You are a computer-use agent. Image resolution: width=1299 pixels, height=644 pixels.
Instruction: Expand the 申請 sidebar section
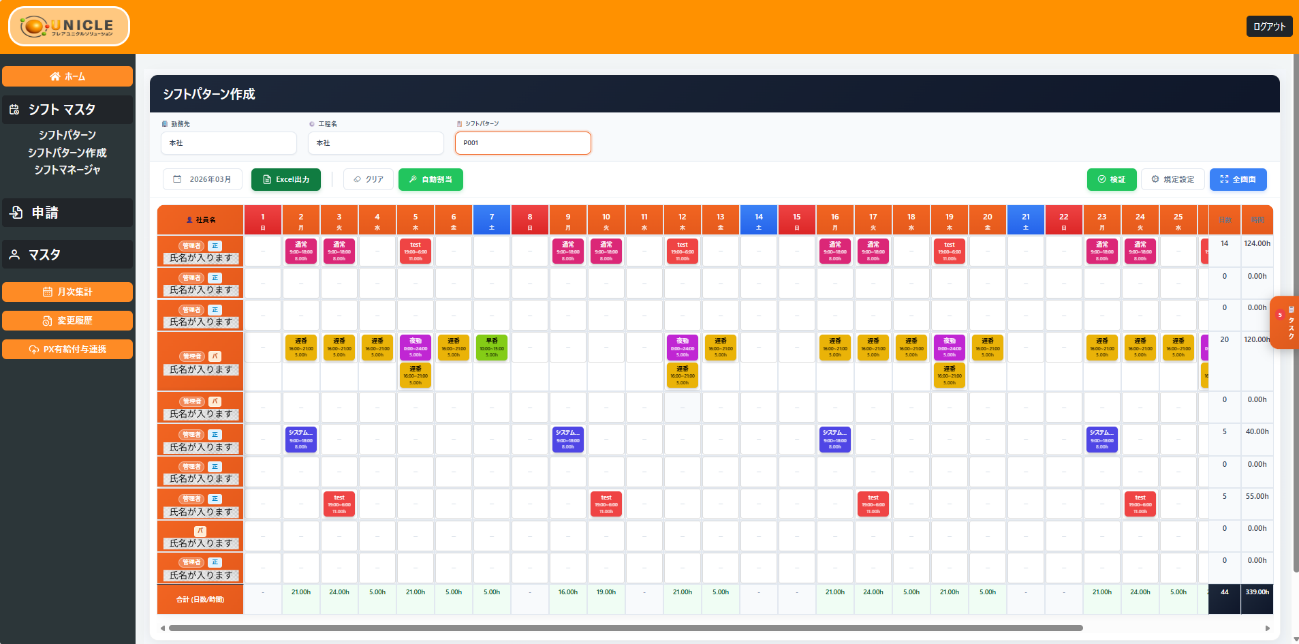click(x=67, y=212)
